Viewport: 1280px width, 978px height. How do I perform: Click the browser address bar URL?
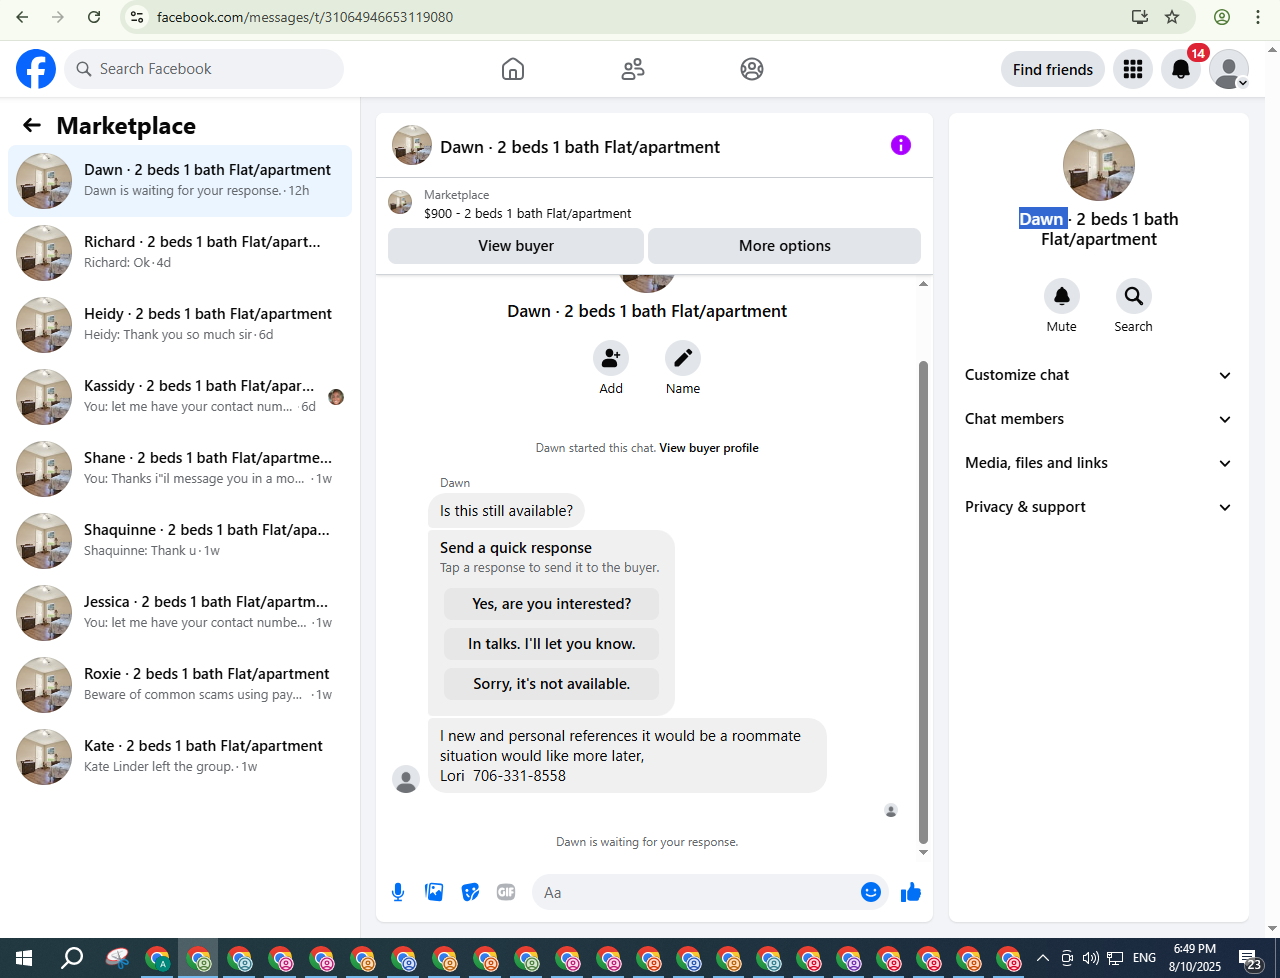pos(305,17)
